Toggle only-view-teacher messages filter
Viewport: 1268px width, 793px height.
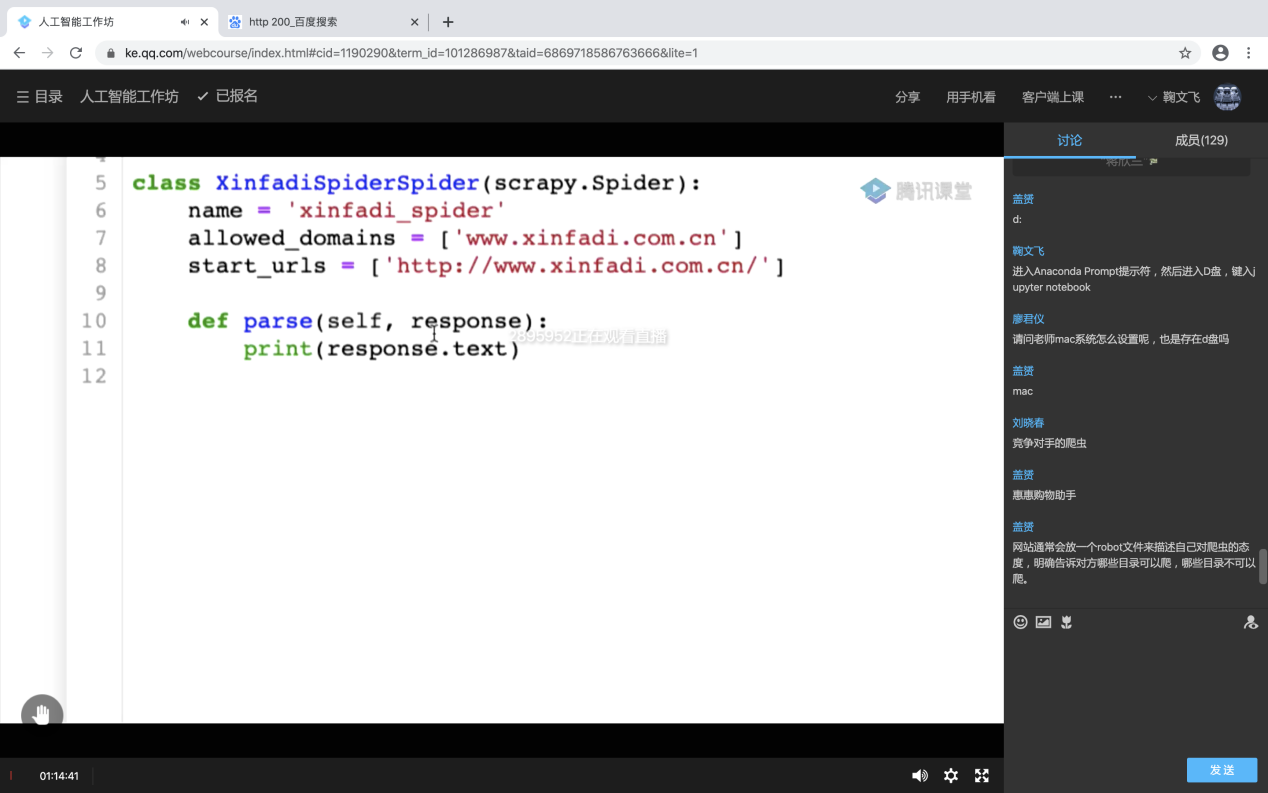point(1250,622)
